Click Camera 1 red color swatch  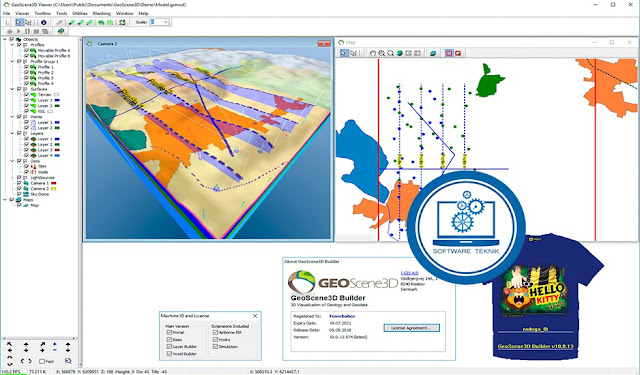click(54, 183)
